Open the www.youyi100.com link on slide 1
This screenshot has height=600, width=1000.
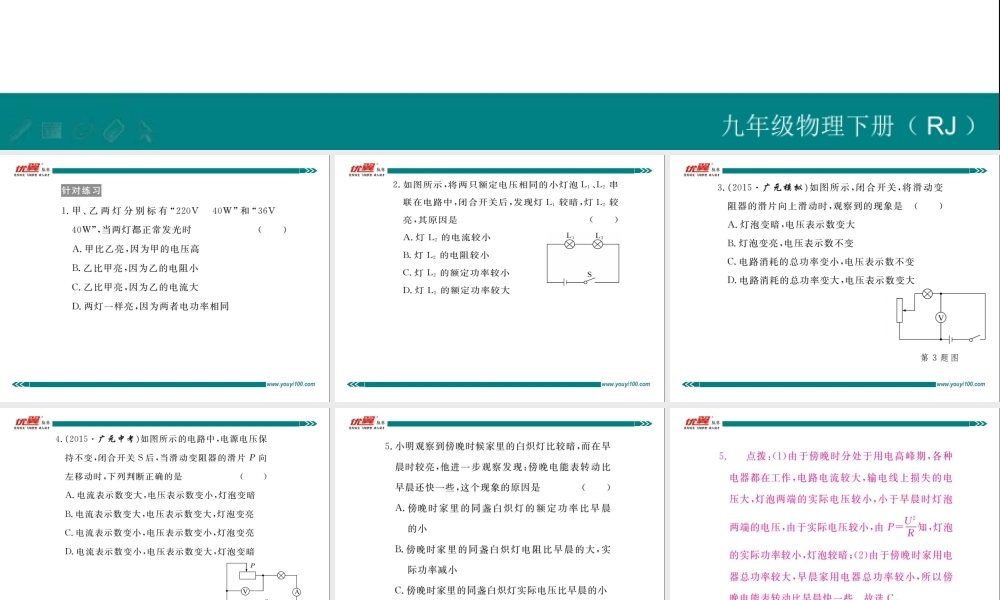293,383
